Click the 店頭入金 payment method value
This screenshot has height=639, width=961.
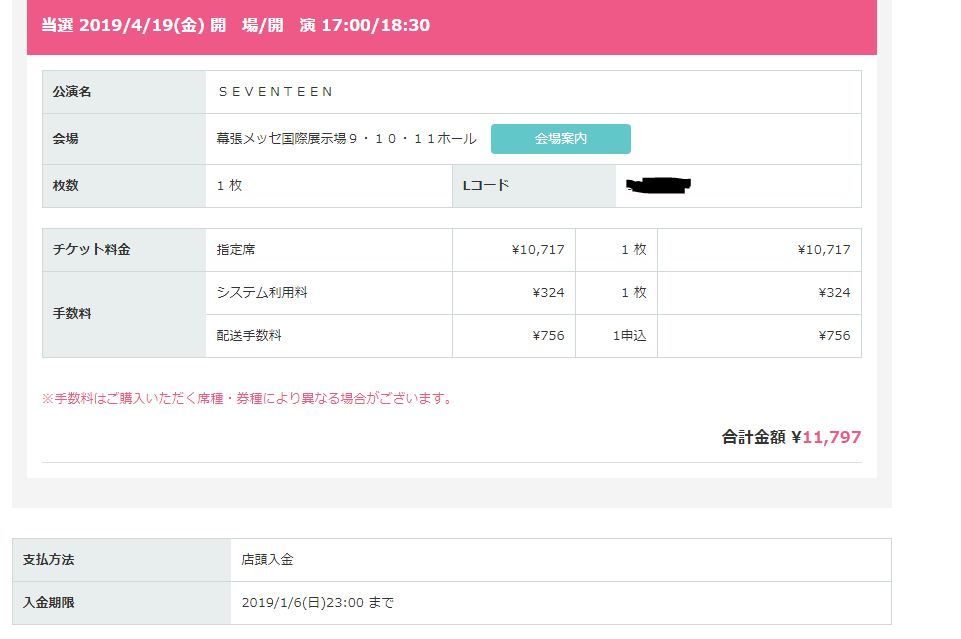point(267,560)
